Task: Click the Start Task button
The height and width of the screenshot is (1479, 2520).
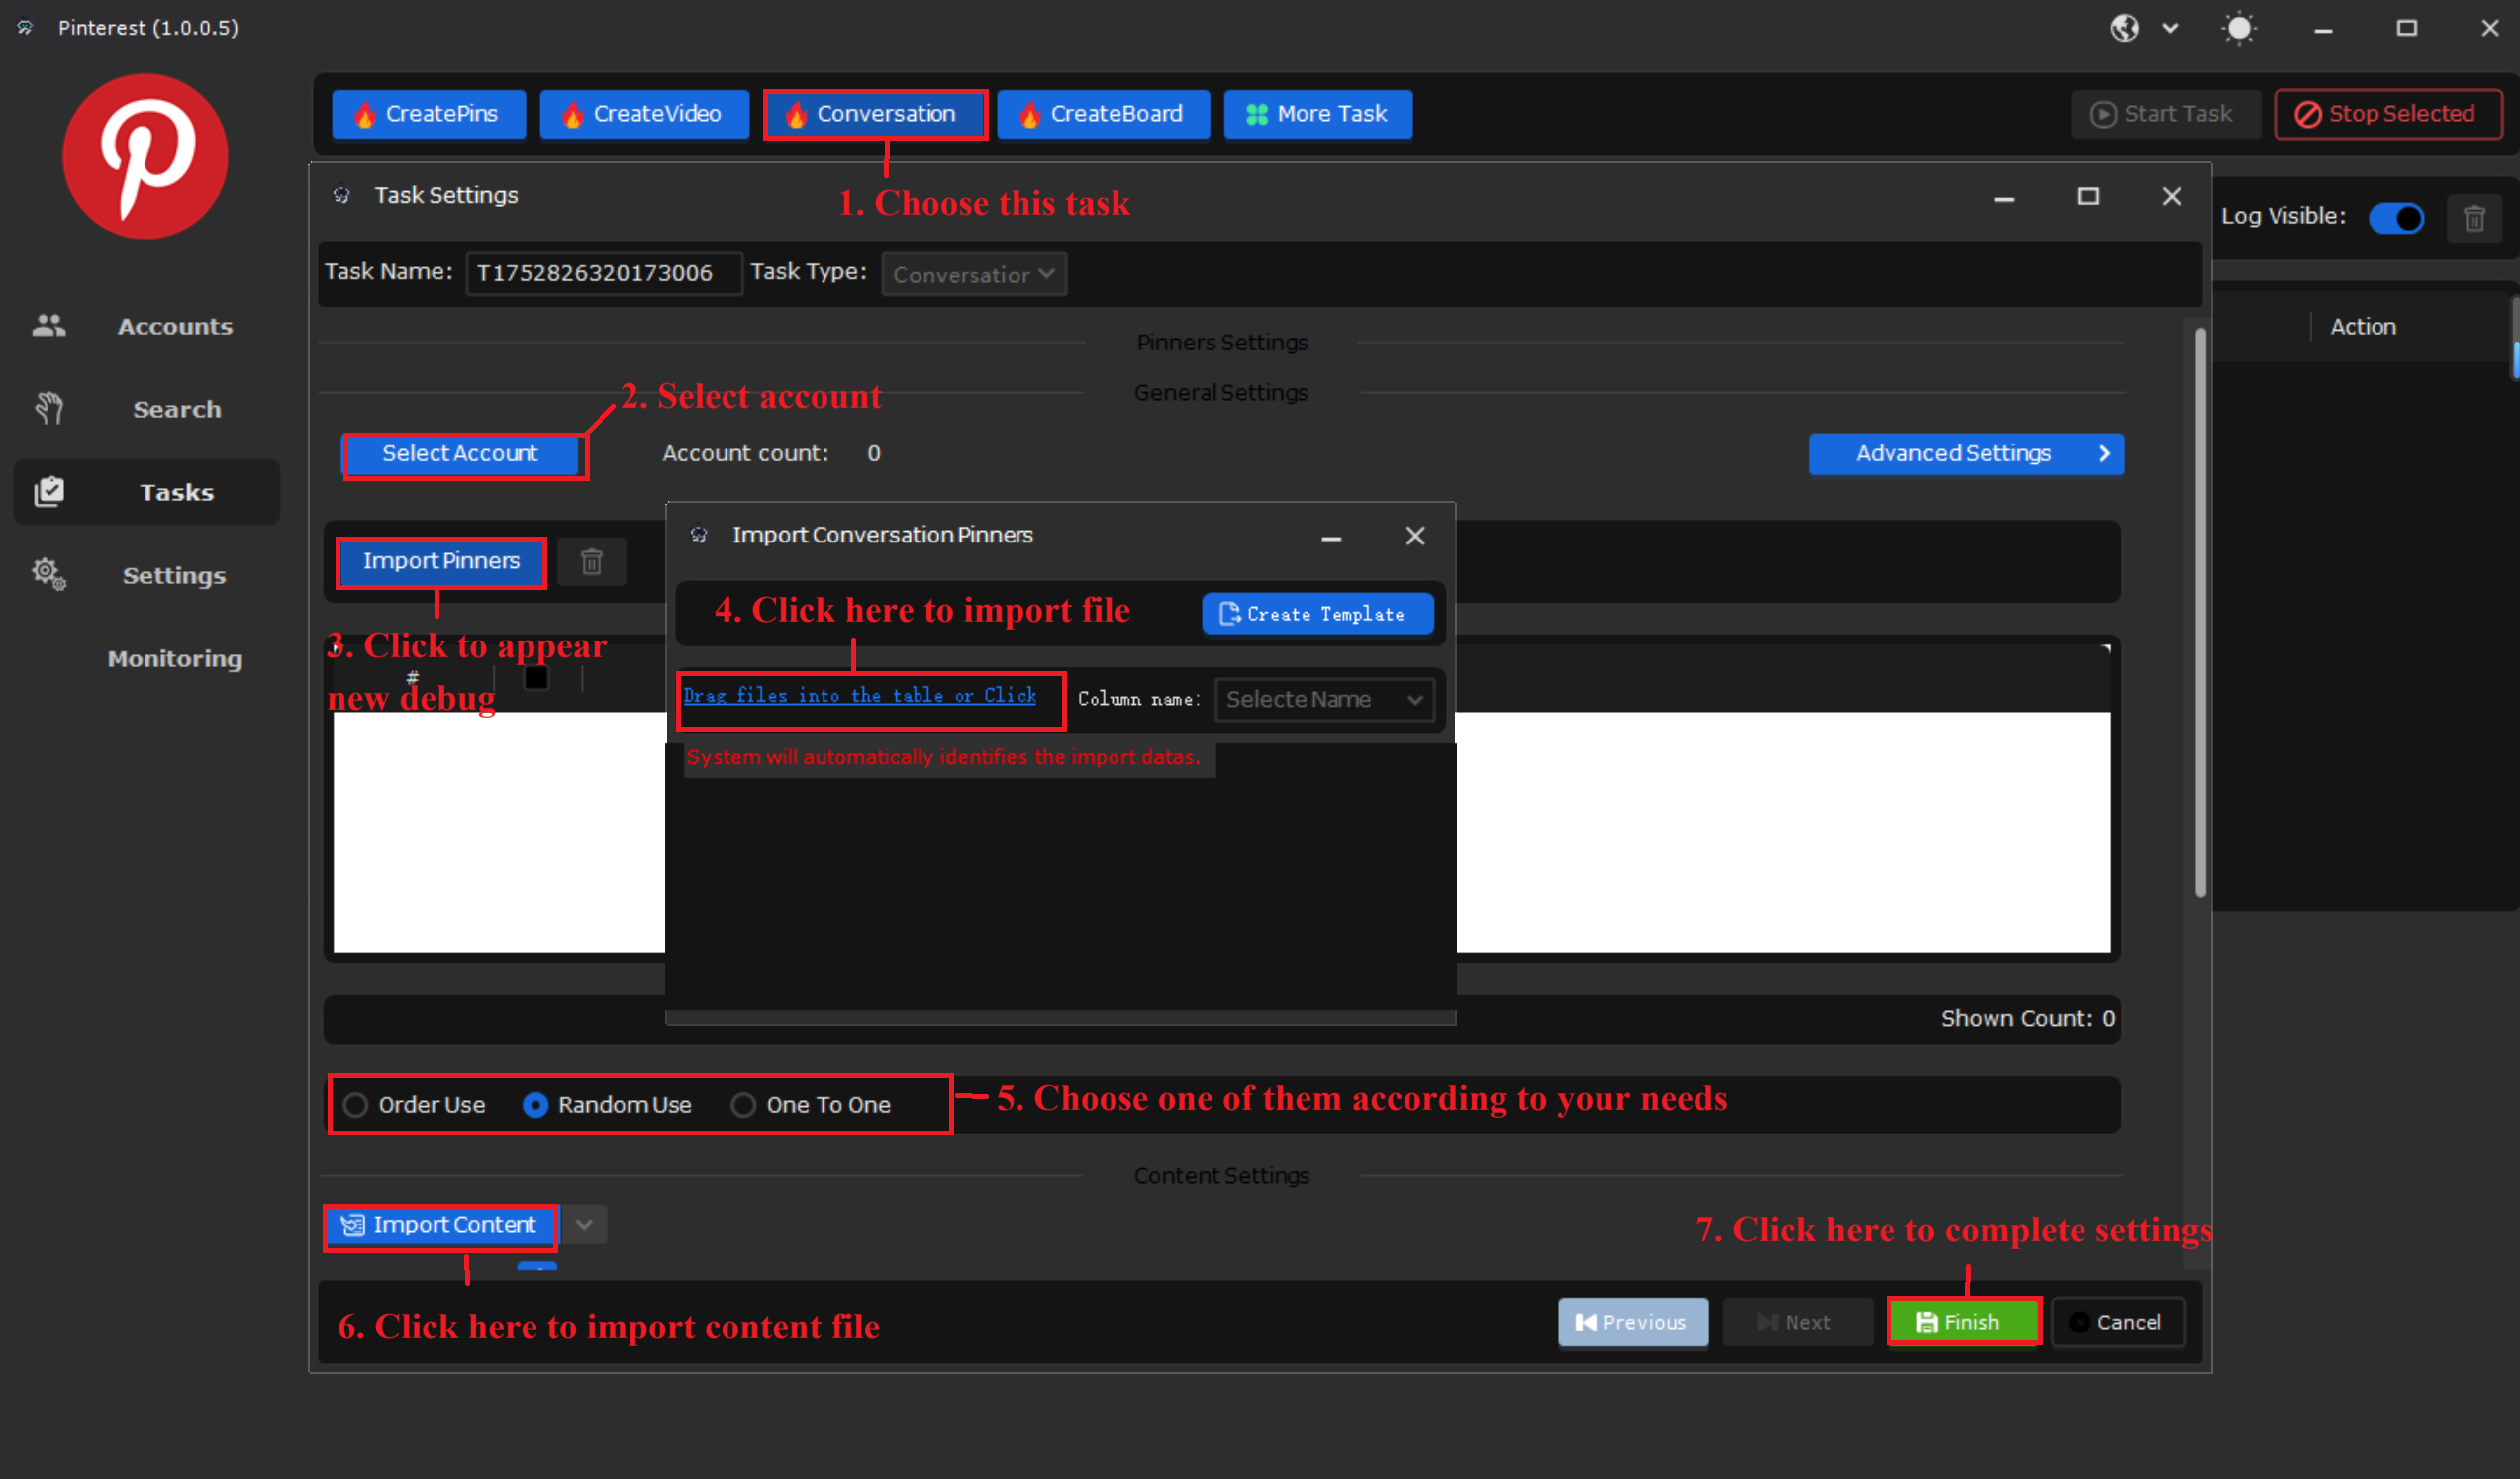Action: point(2165,114)
